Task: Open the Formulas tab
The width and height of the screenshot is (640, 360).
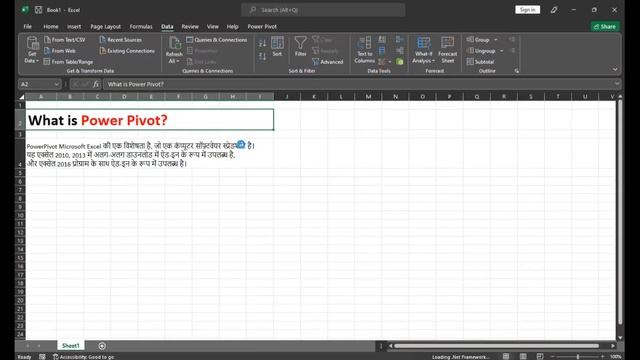Action: pyautogui.click(x=141, y=27)
